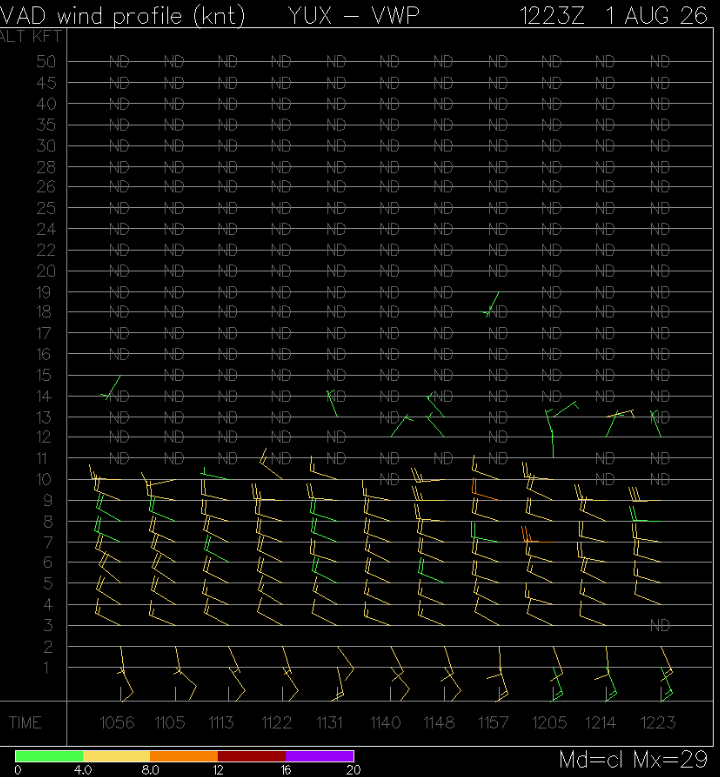This screenshot has height=777, width=720.
Task: Click the yellow 4–8 legend color band
Action: [x=116, y=756]
